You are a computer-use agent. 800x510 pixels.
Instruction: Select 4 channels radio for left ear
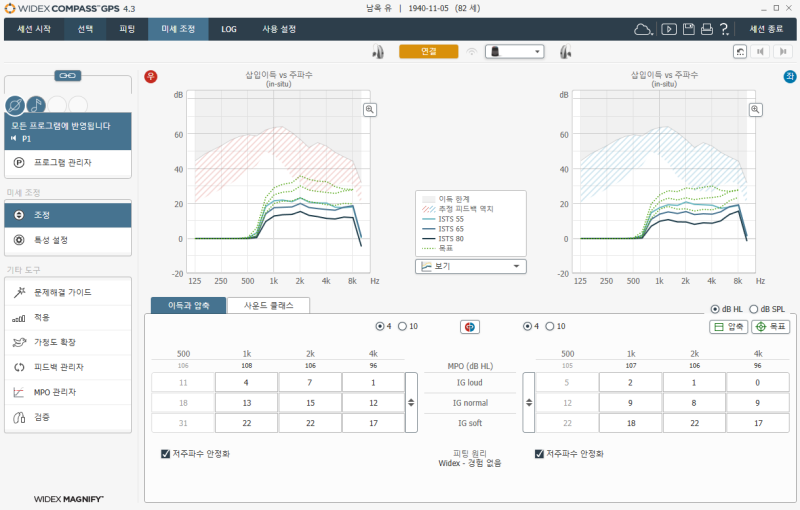527,326
